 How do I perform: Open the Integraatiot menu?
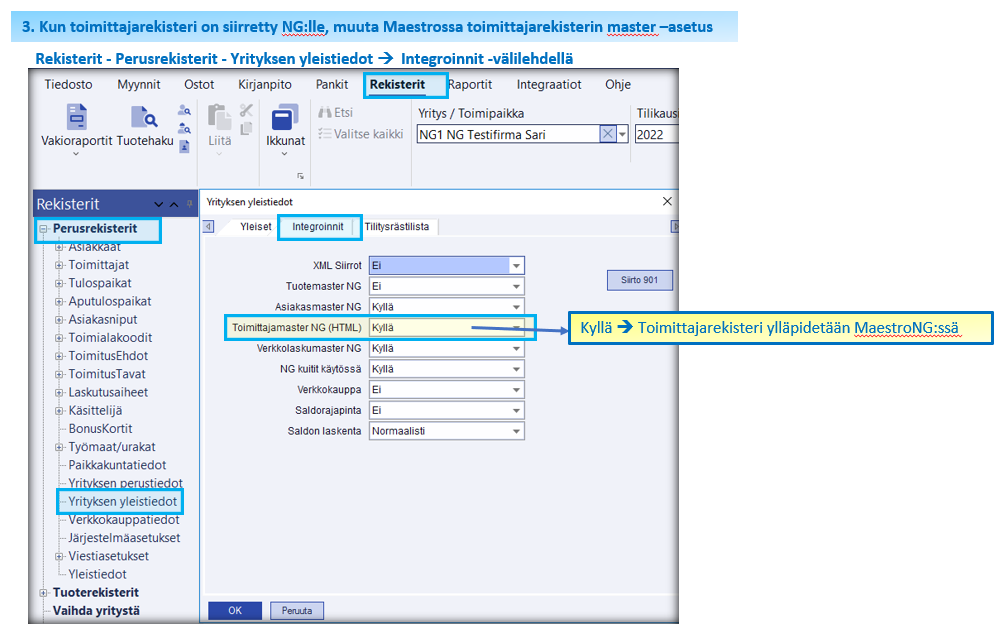point(548,85)
